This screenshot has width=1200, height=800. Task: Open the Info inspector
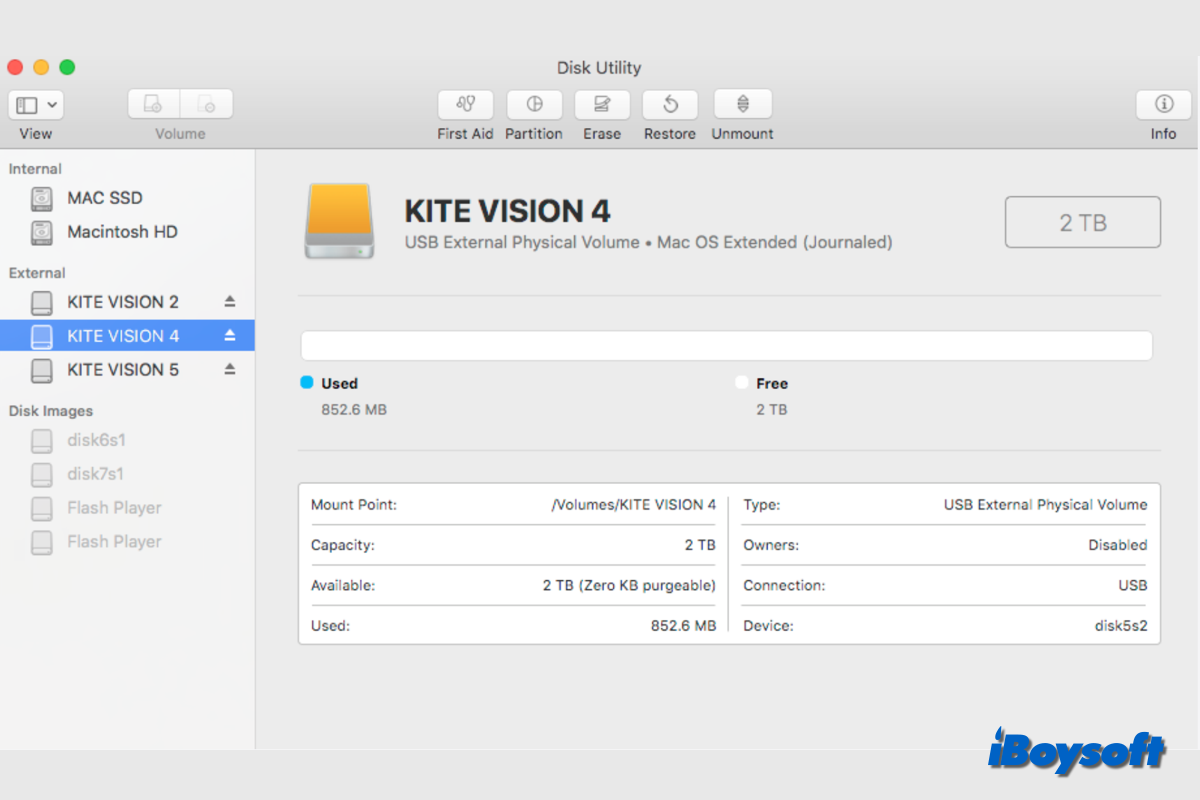point(1163,105)
